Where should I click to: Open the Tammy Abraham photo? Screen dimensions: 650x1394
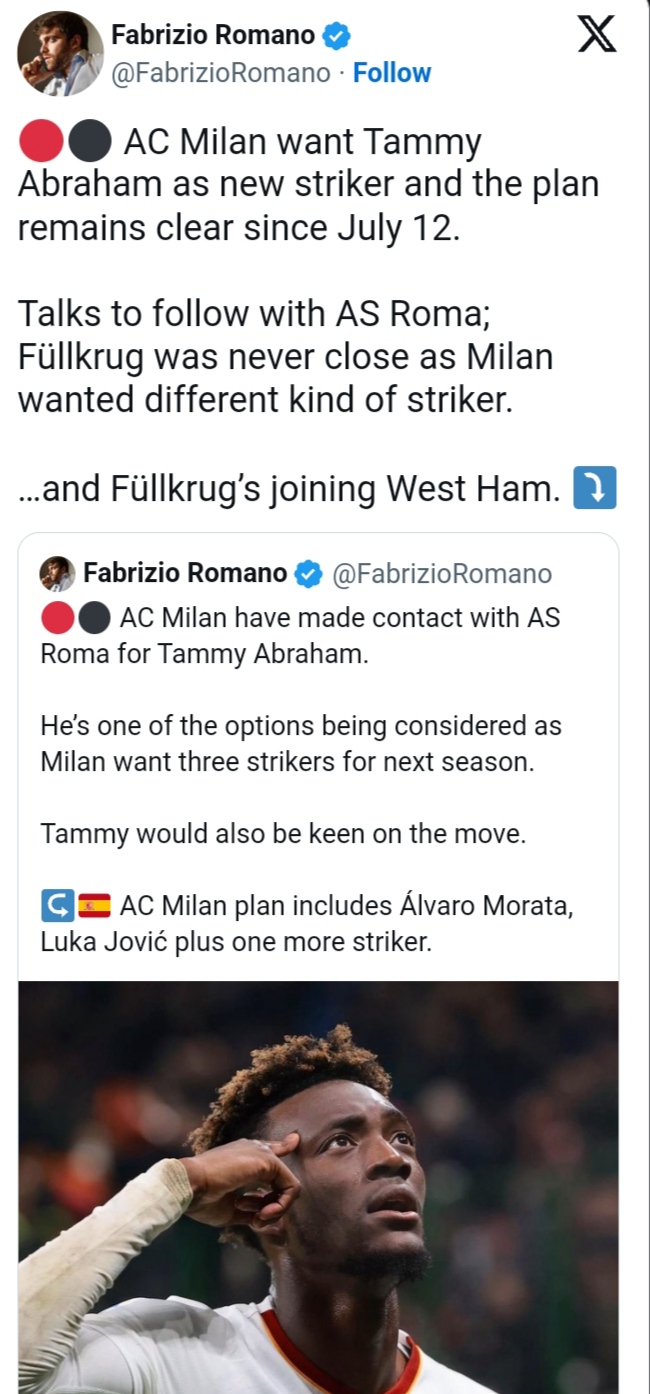click(318, 1186)
